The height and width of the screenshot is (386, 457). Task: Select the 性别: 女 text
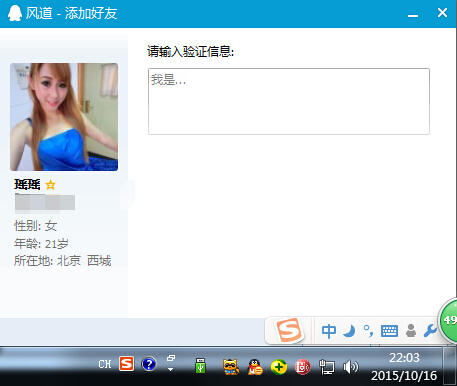35,226
